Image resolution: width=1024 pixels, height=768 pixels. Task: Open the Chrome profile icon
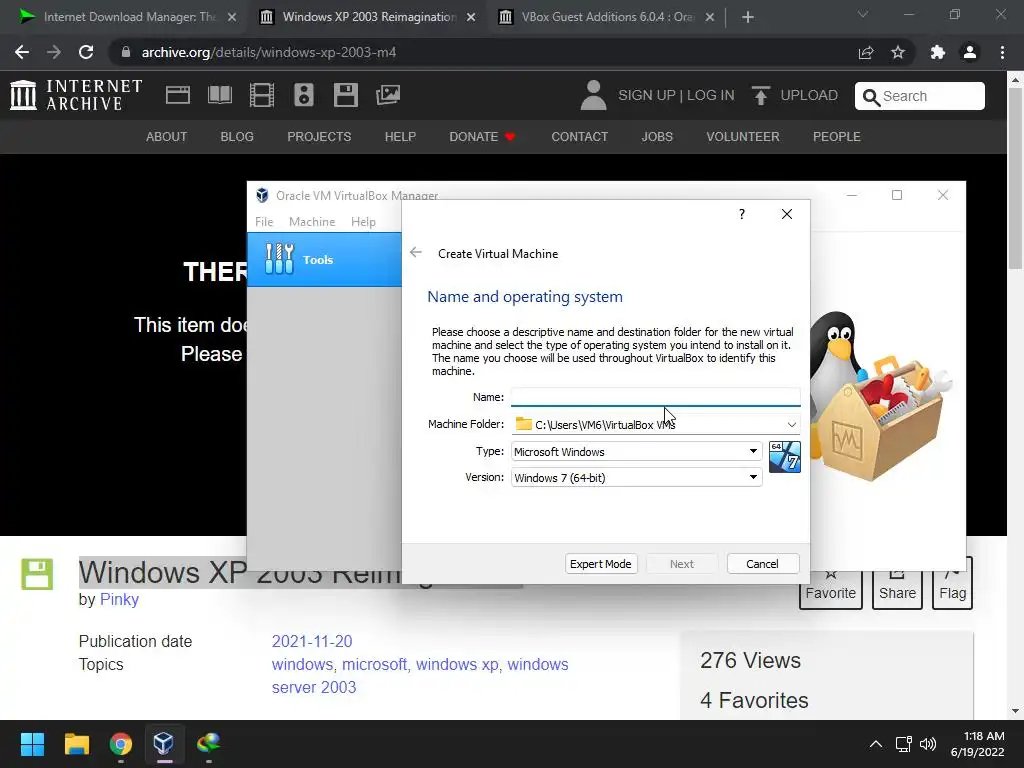[x=970, y=52]
